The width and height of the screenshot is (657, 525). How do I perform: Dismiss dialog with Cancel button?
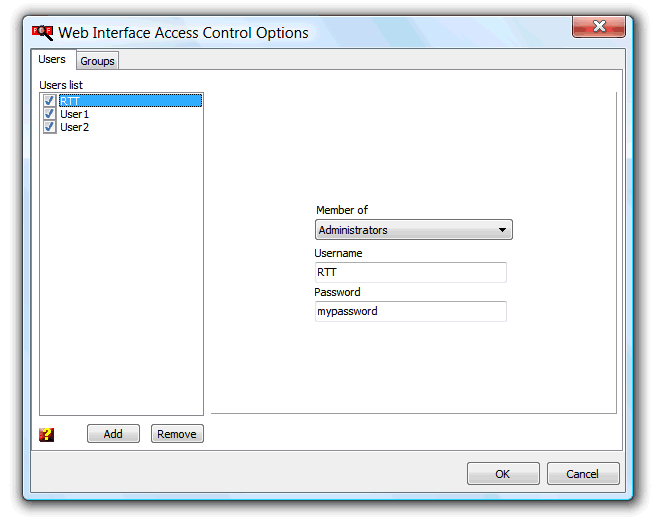pos(582,473)
